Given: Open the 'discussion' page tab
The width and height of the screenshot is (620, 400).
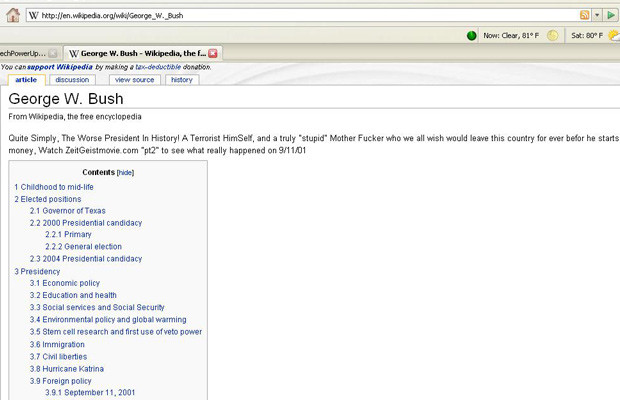Looking at the screenshot, I should [72, 79].
